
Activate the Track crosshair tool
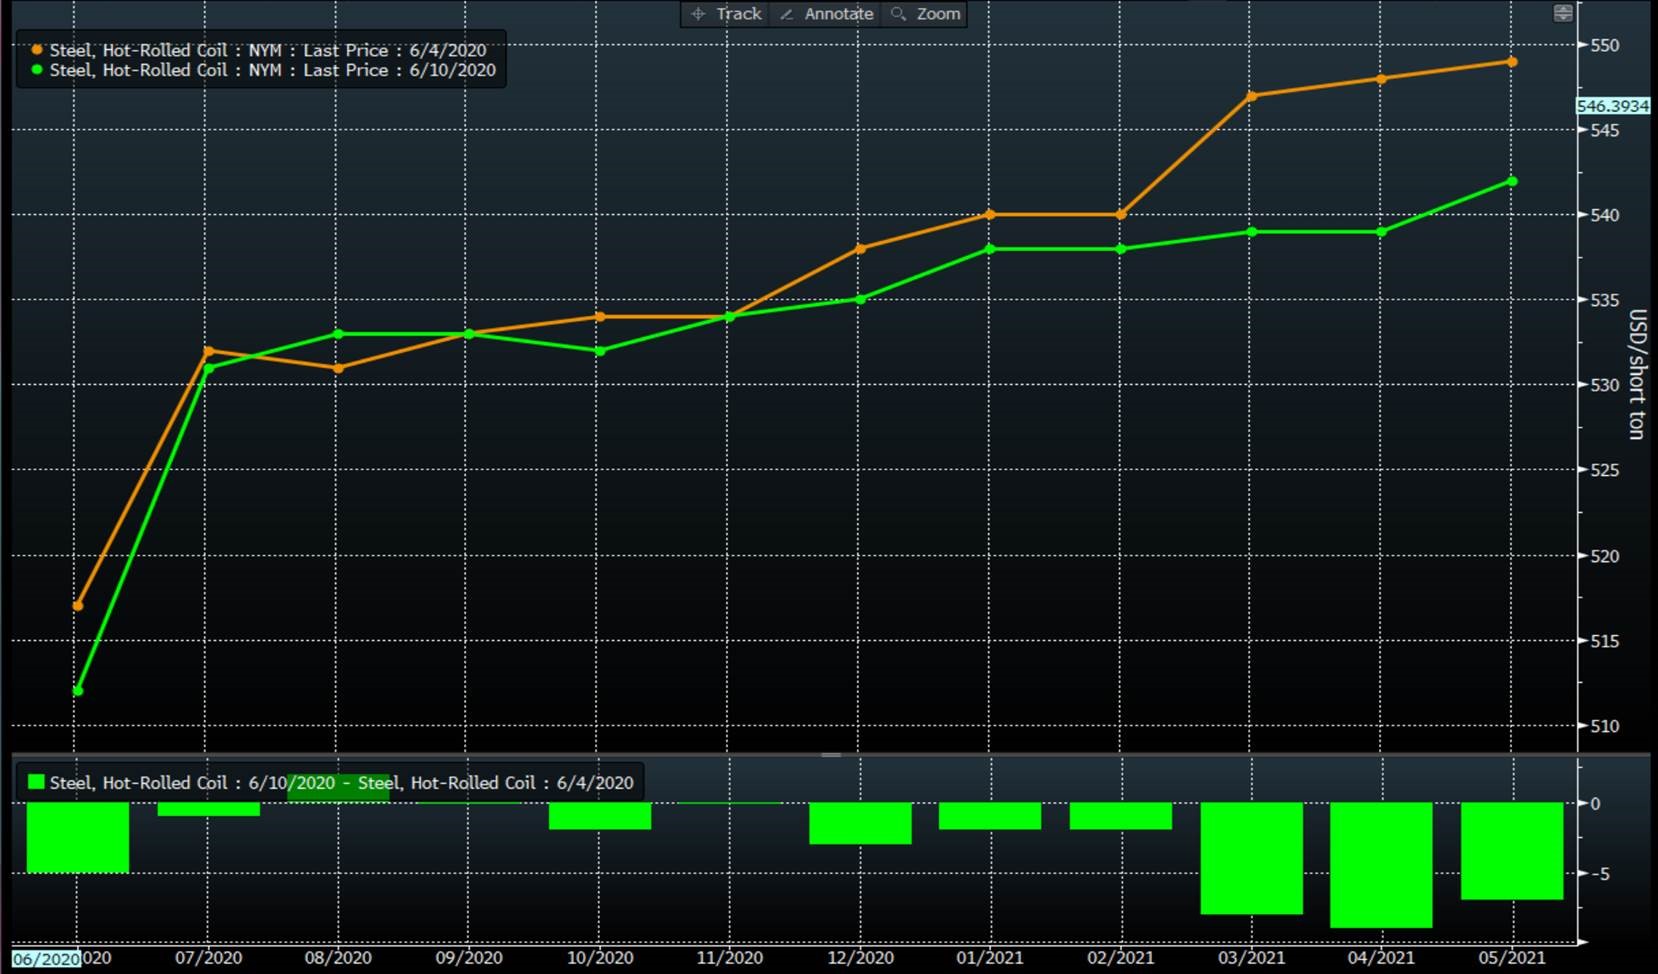pyautogui.click(x=726, y=14)
